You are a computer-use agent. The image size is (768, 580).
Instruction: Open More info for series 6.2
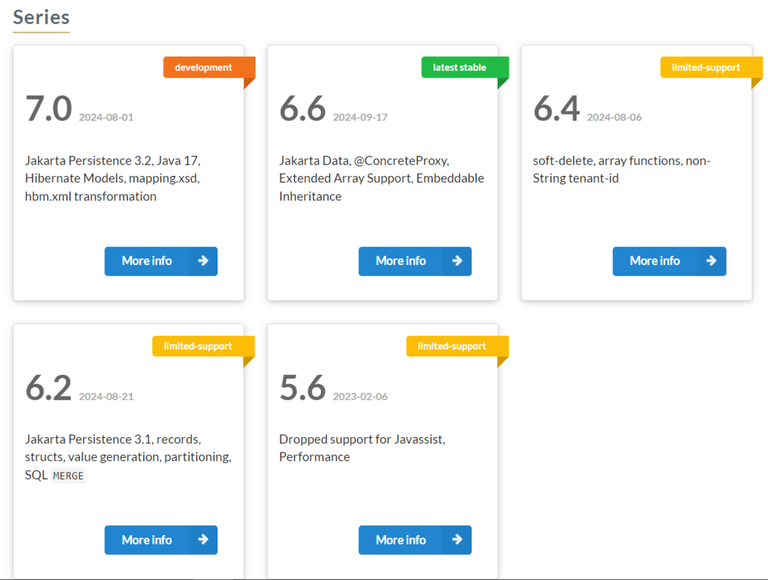coord(161,540)
